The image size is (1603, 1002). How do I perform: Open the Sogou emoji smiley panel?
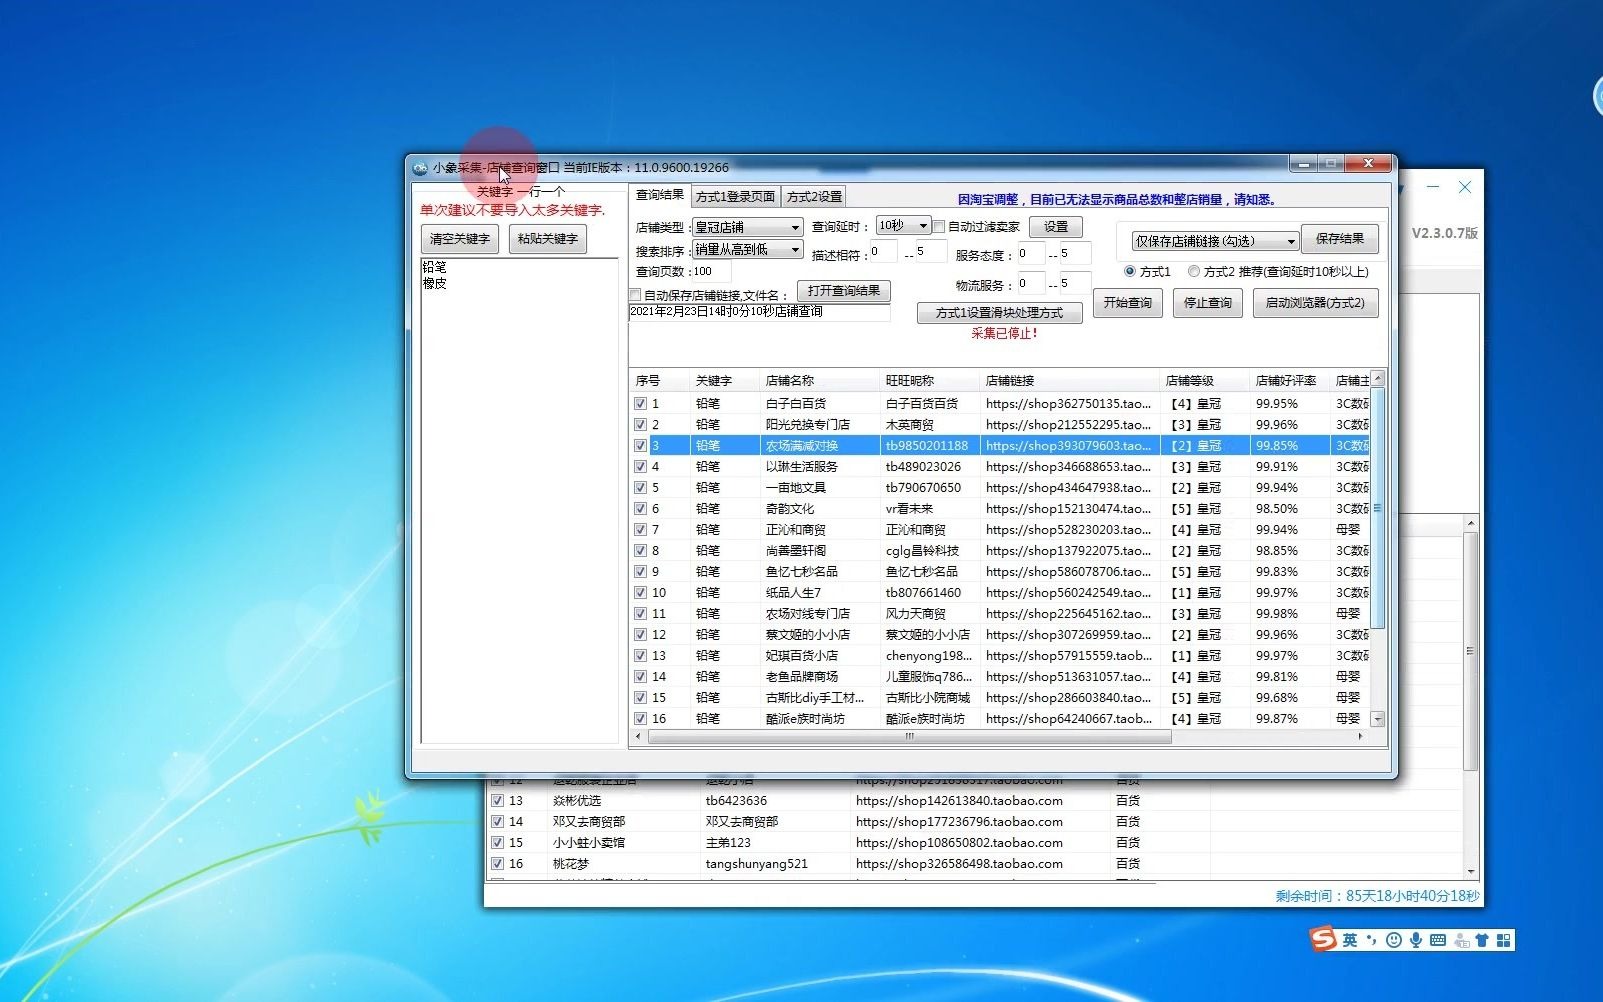(x=1394, y=940)
